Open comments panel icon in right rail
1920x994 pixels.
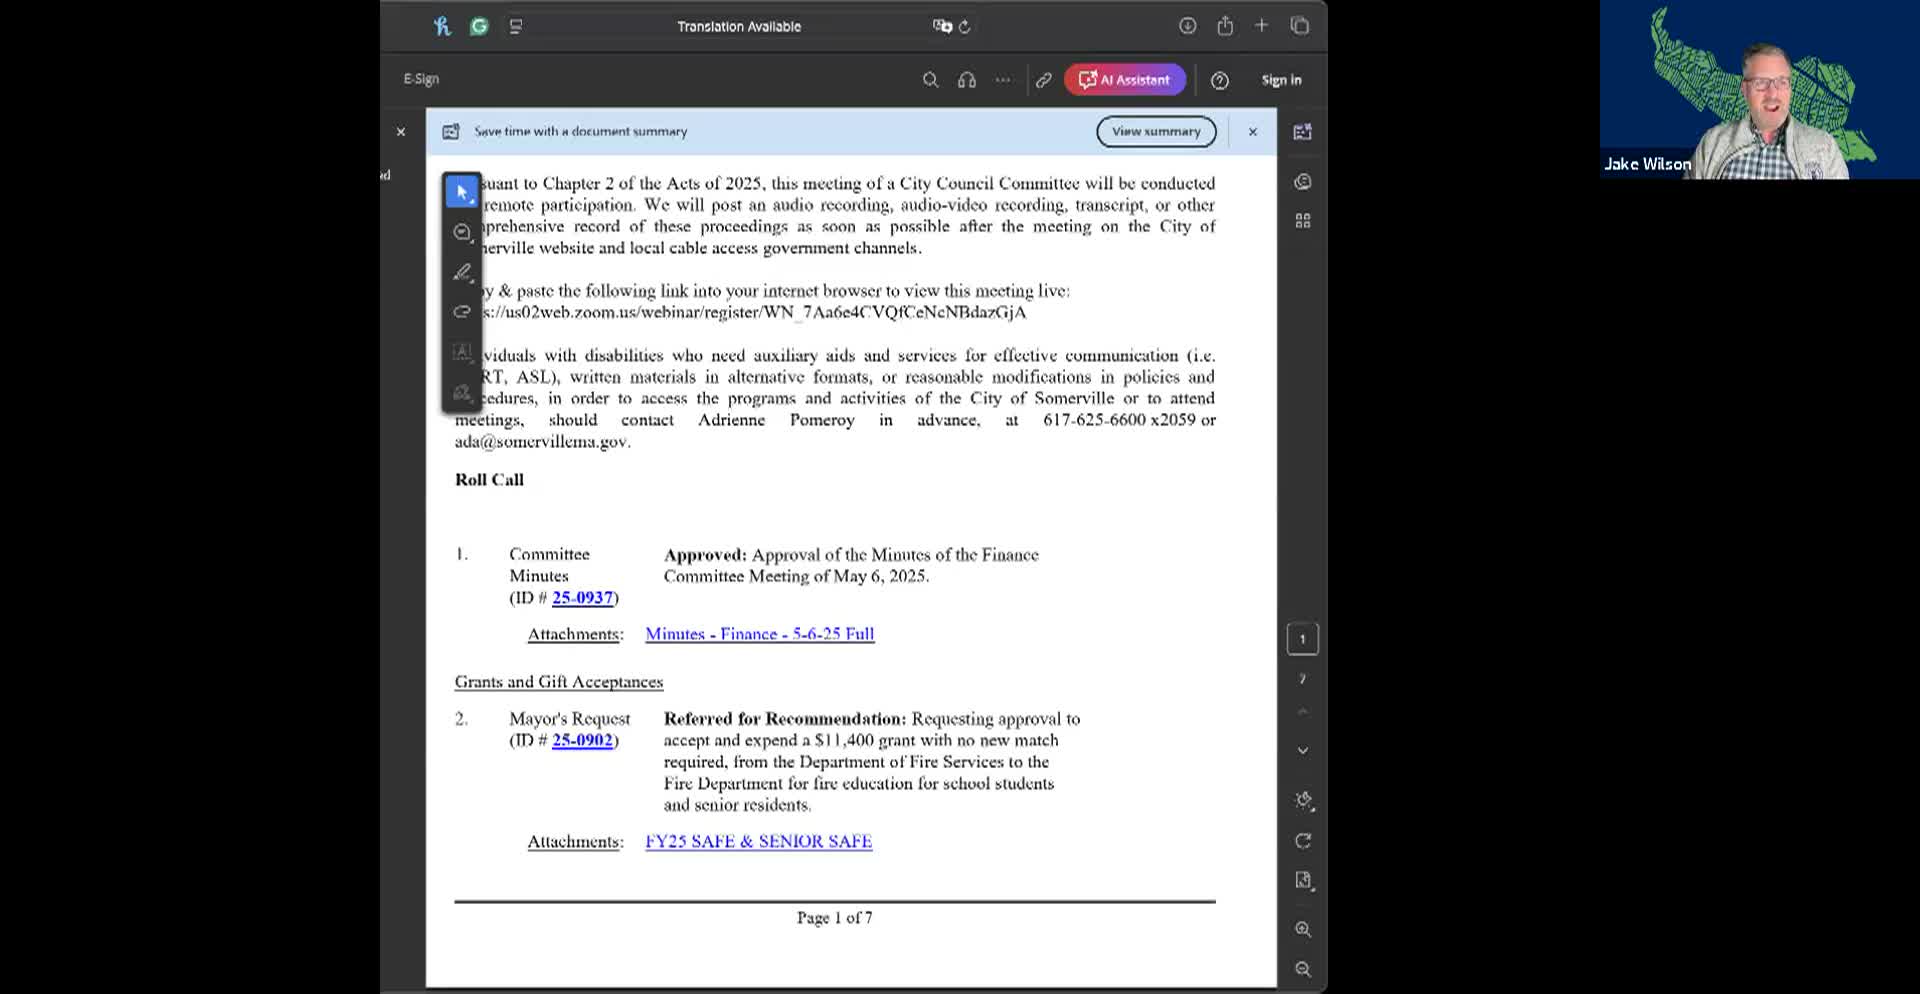pos(1302,182)
